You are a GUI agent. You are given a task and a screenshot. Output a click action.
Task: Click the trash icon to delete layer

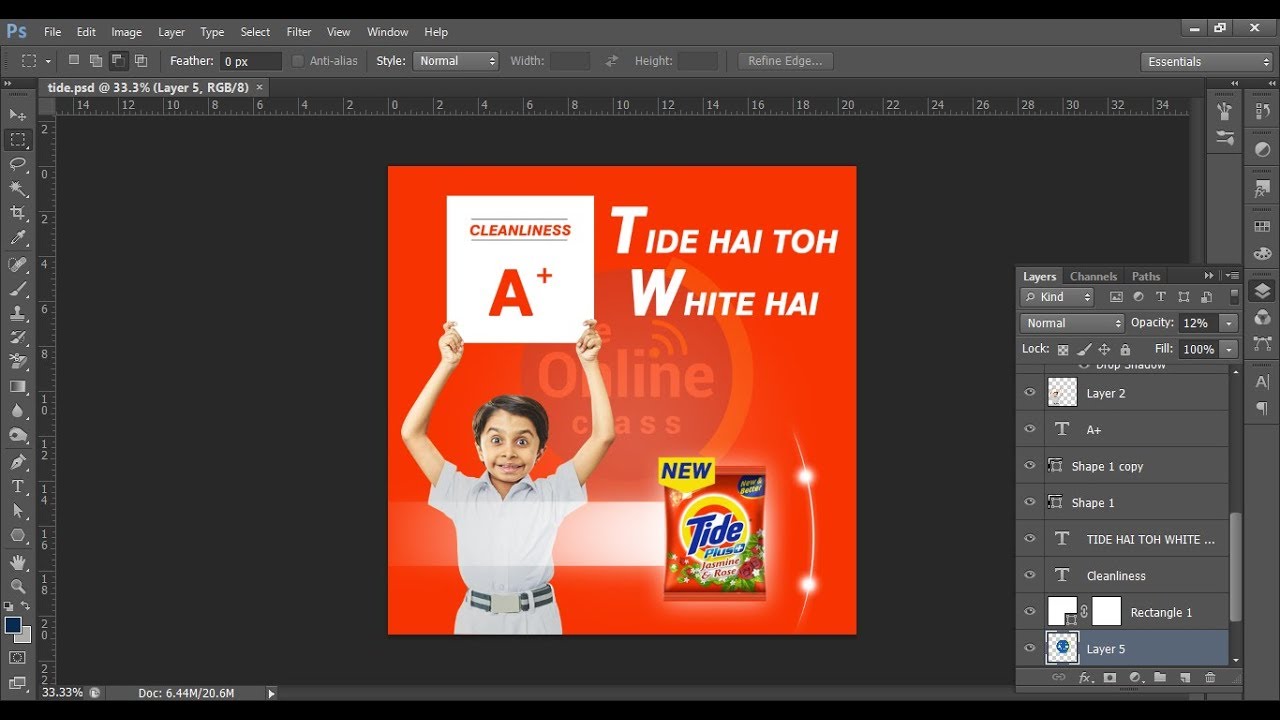[x=1210, y=678]
